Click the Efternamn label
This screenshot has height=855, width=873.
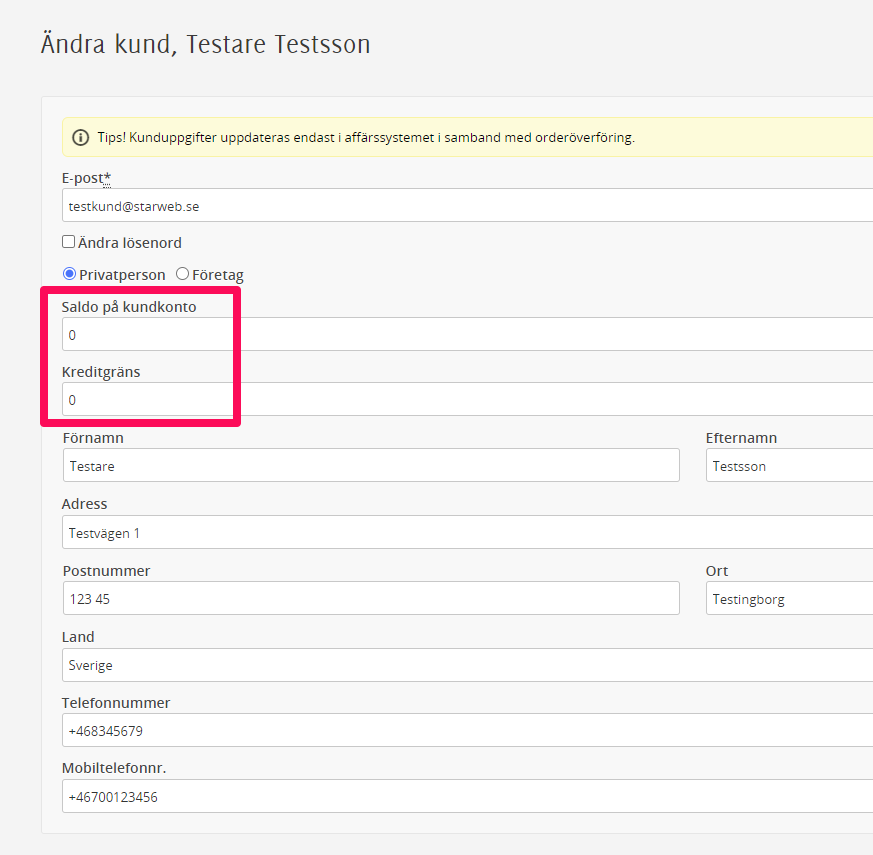pyautogui.click(x=741, y=438)
